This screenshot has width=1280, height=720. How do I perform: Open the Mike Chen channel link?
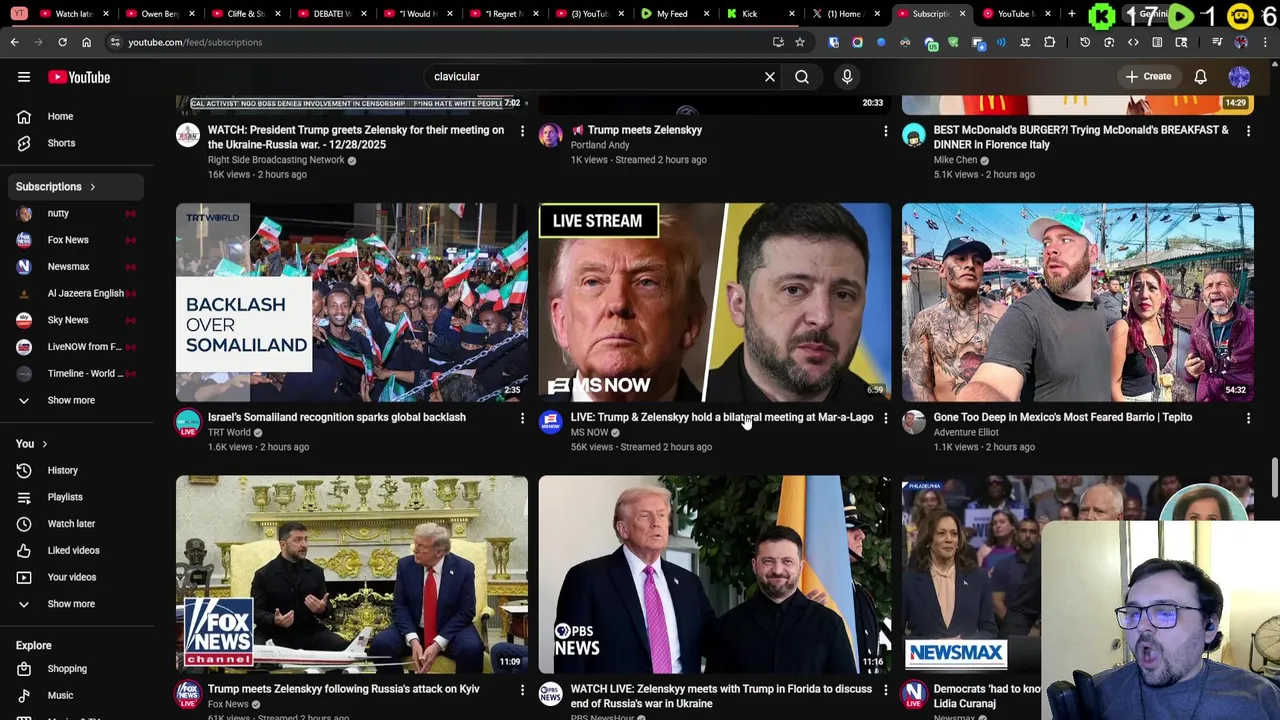pyautogui.click(x=955, y=160)
